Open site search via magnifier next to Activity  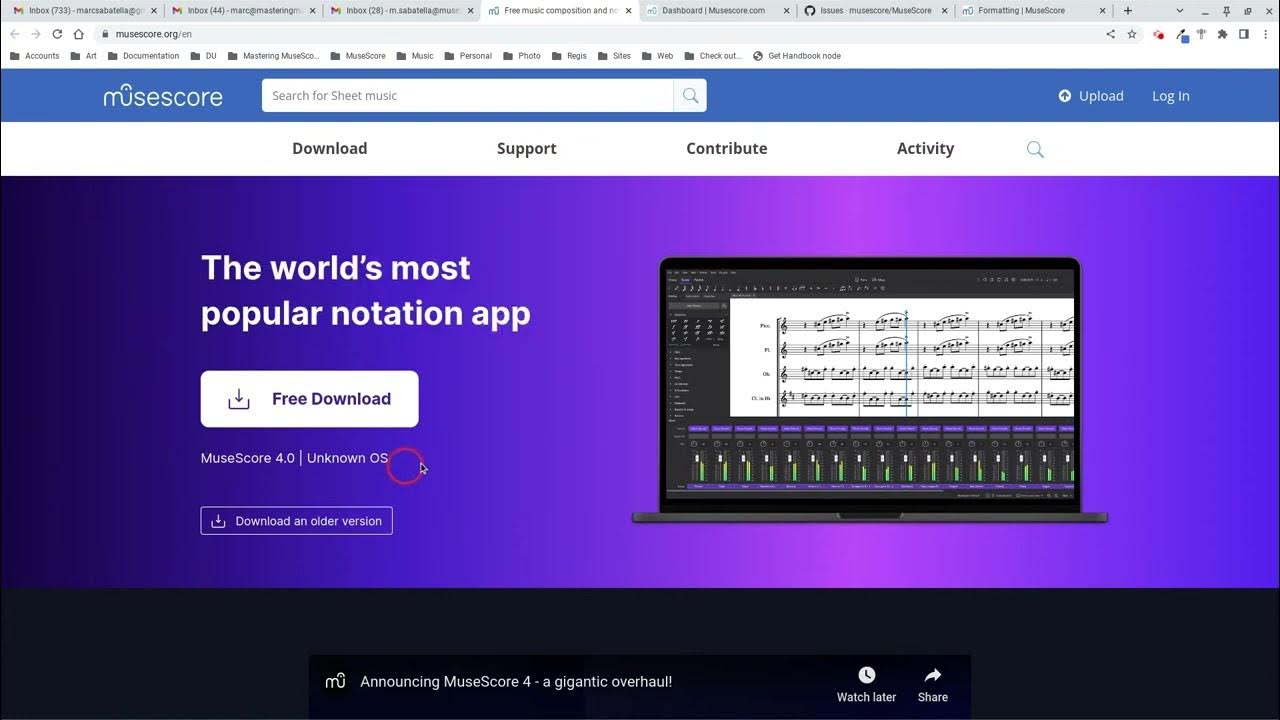[x=1035, y=149]
